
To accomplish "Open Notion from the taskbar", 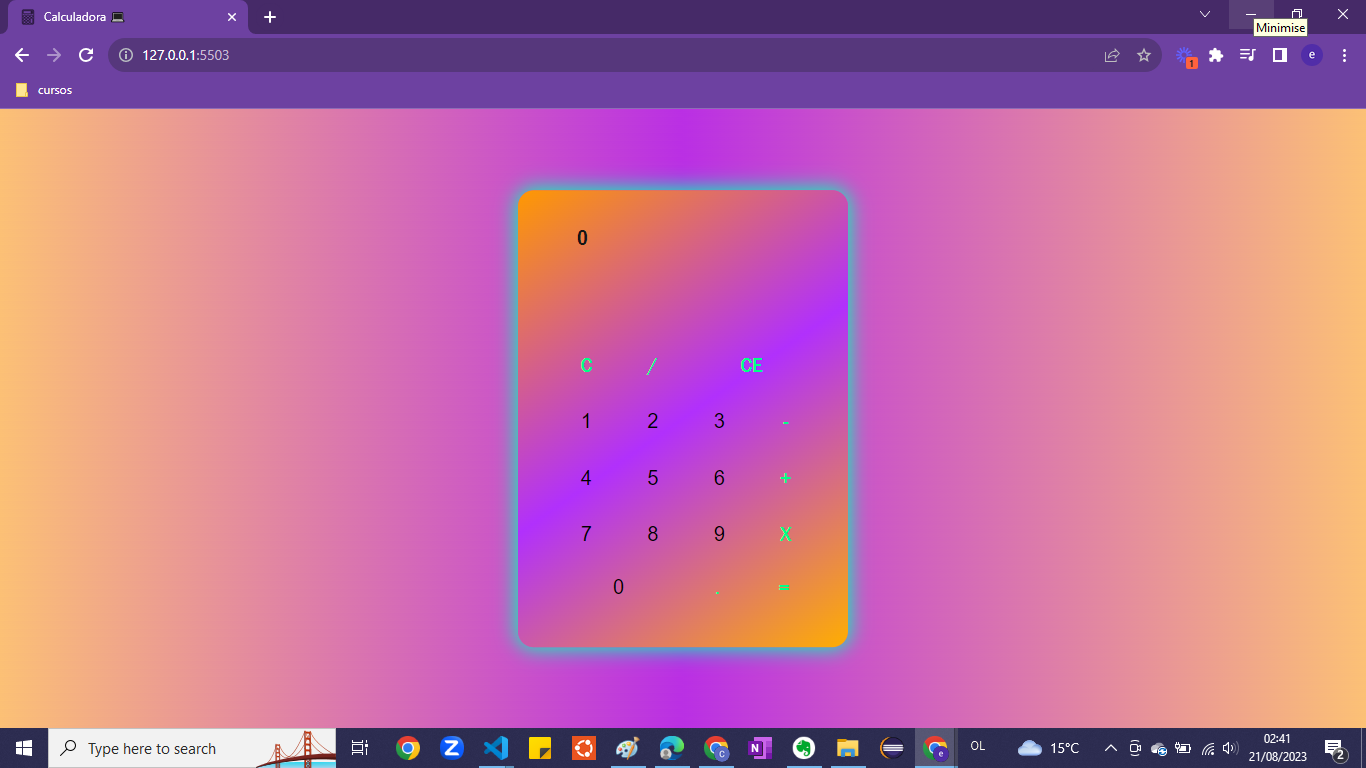I will tap(760, 747).
